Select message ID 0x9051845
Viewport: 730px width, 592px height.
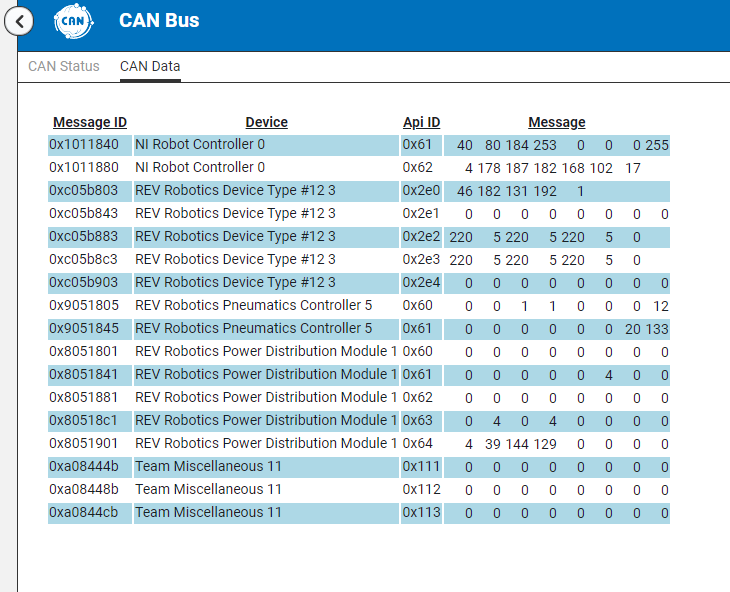click(x=84, y=329)
